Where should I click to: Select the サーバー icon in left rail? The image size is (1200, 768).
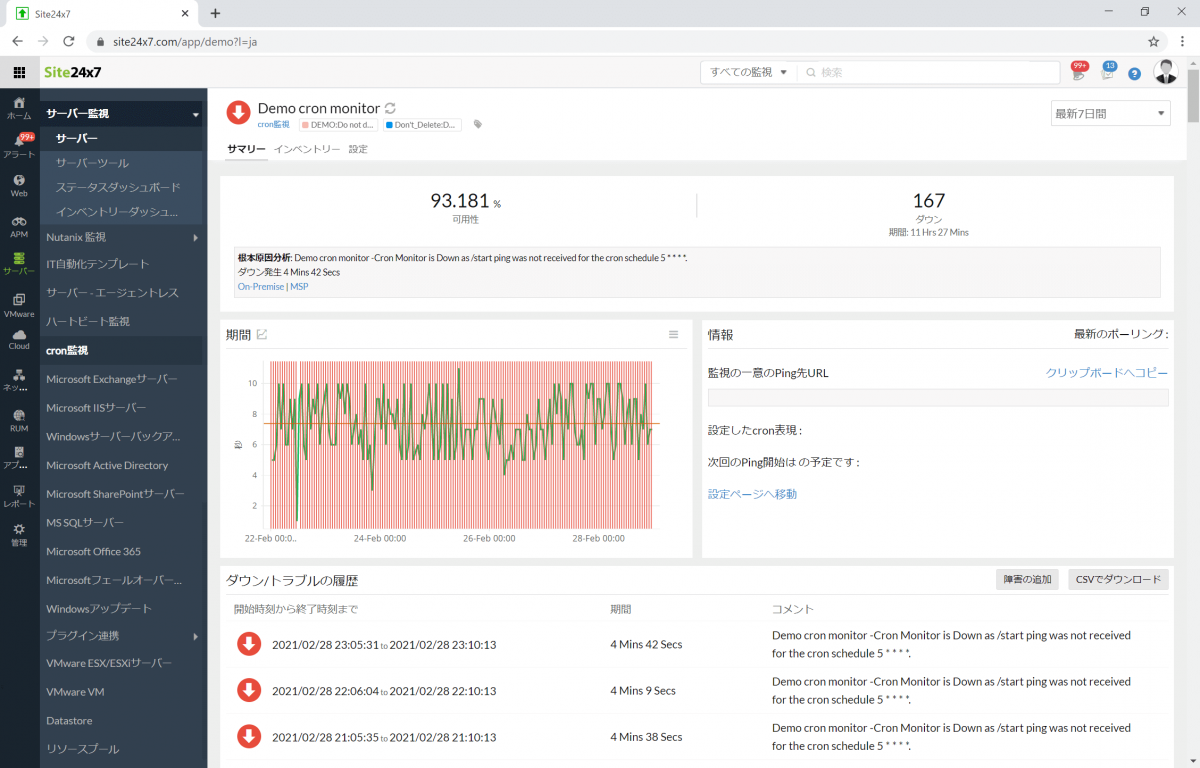click(x=19, y=264)
